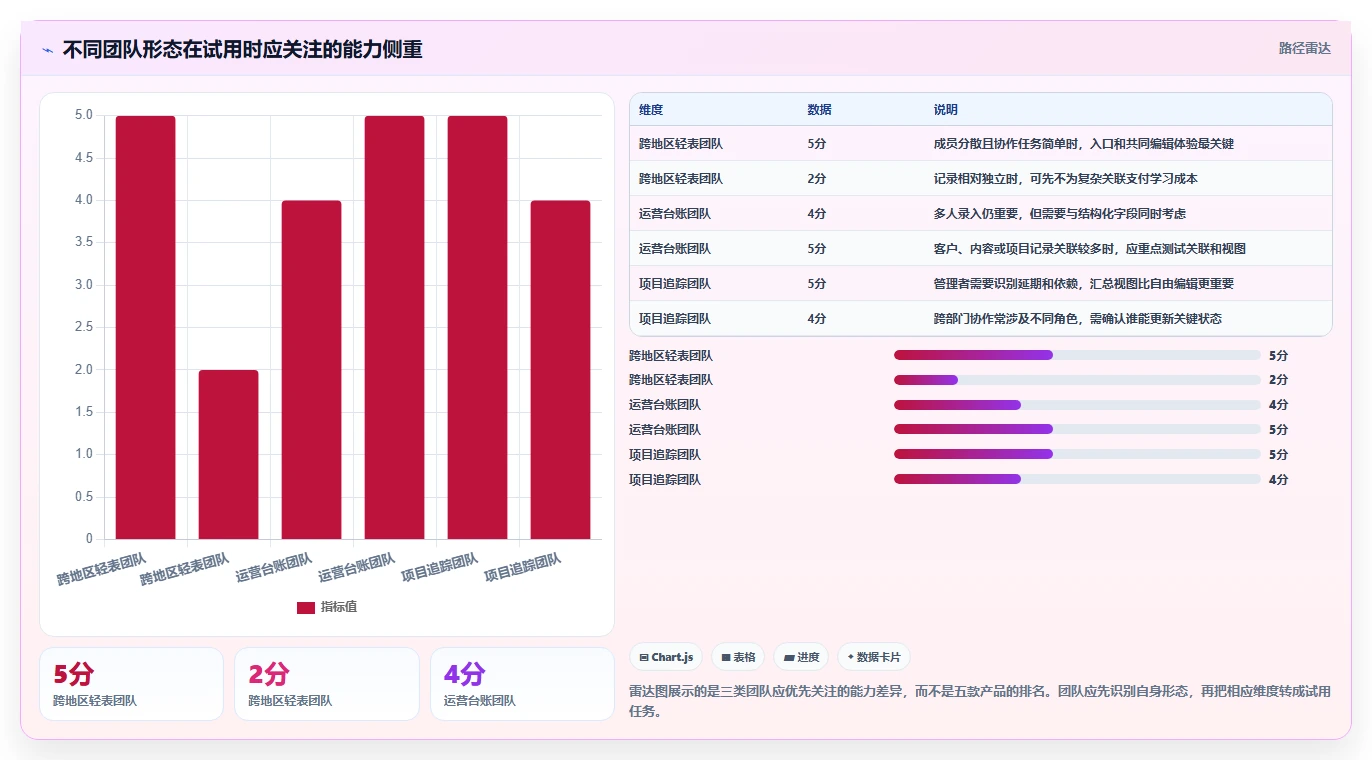Select the 运营台账团队 chart bar valued 4
This screenshot has width=1372, height=760.
(311, 370)
